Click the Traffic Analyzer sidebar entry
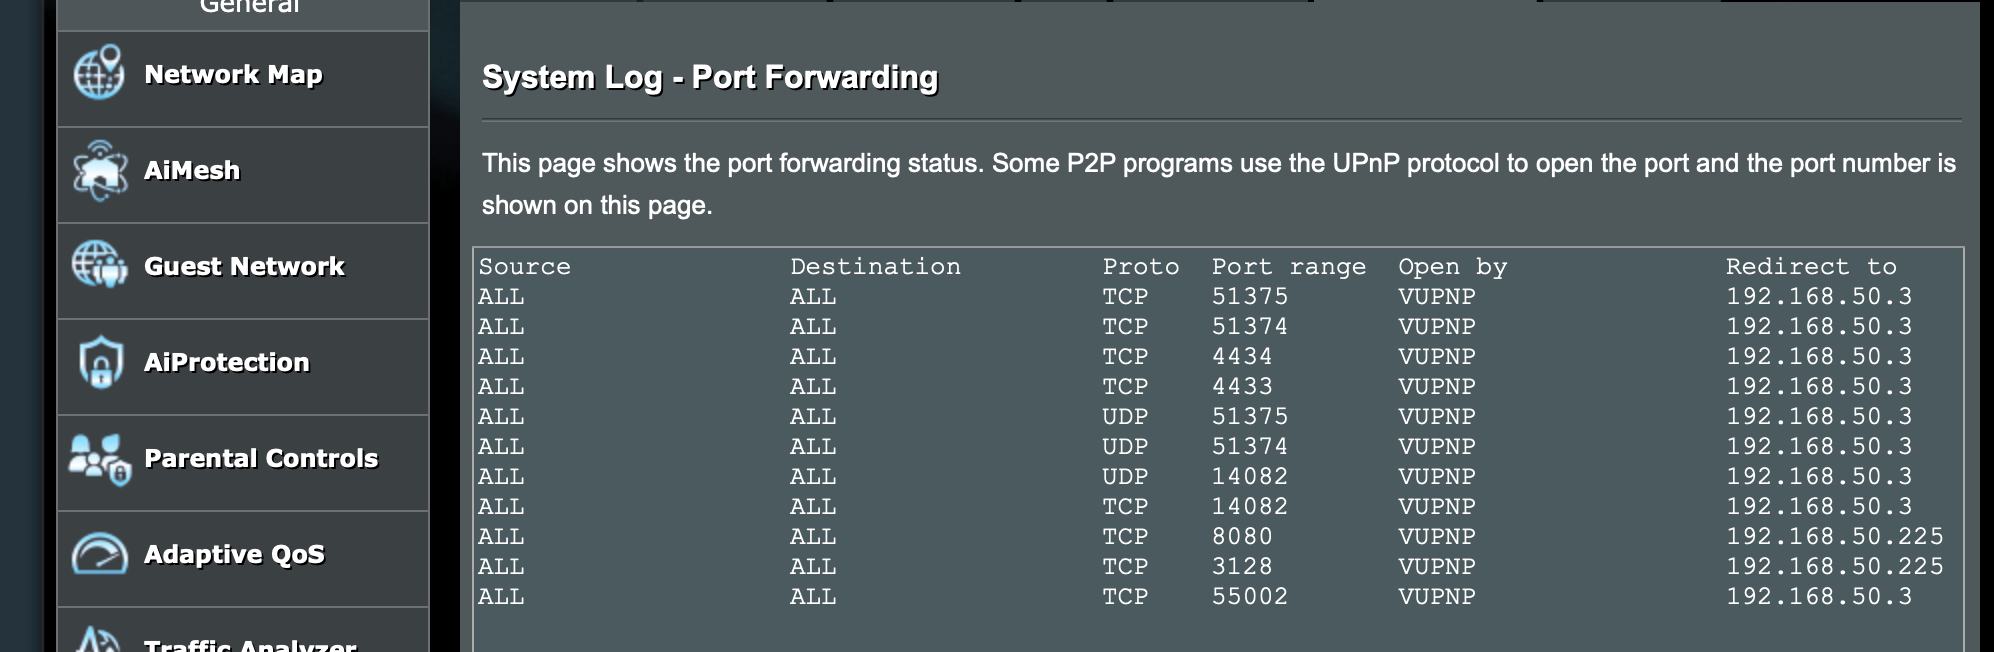The image size is (1994, 652). [x=248, y=645]
